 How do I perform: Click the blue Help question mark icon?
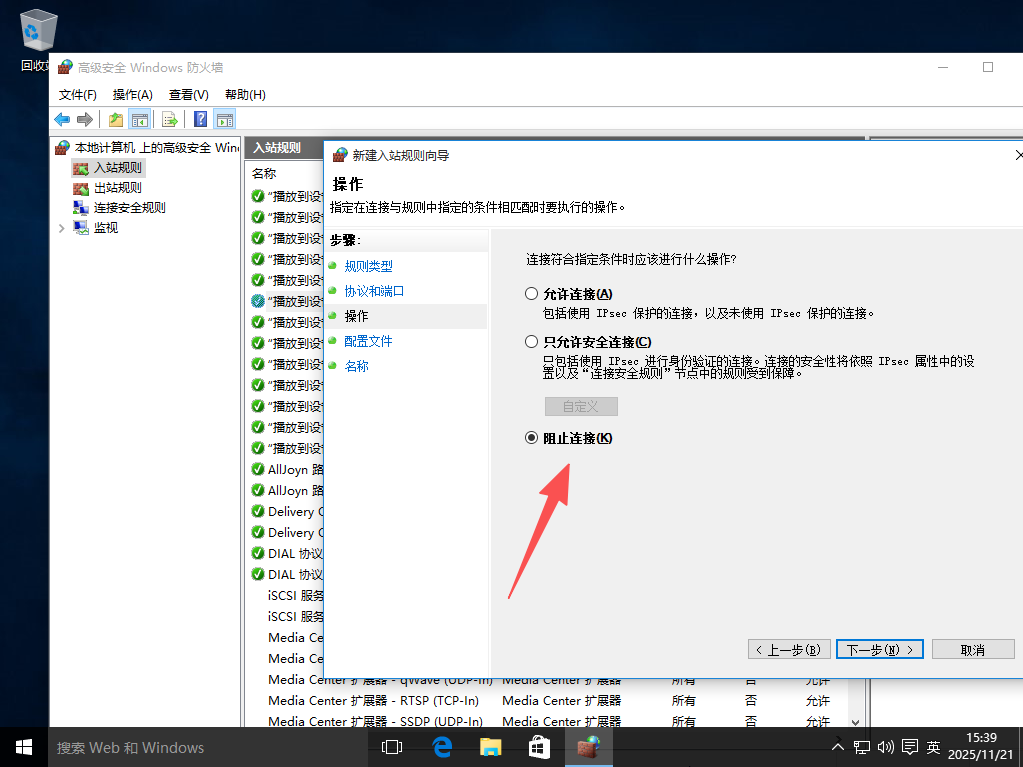click(x=201, y=119)
